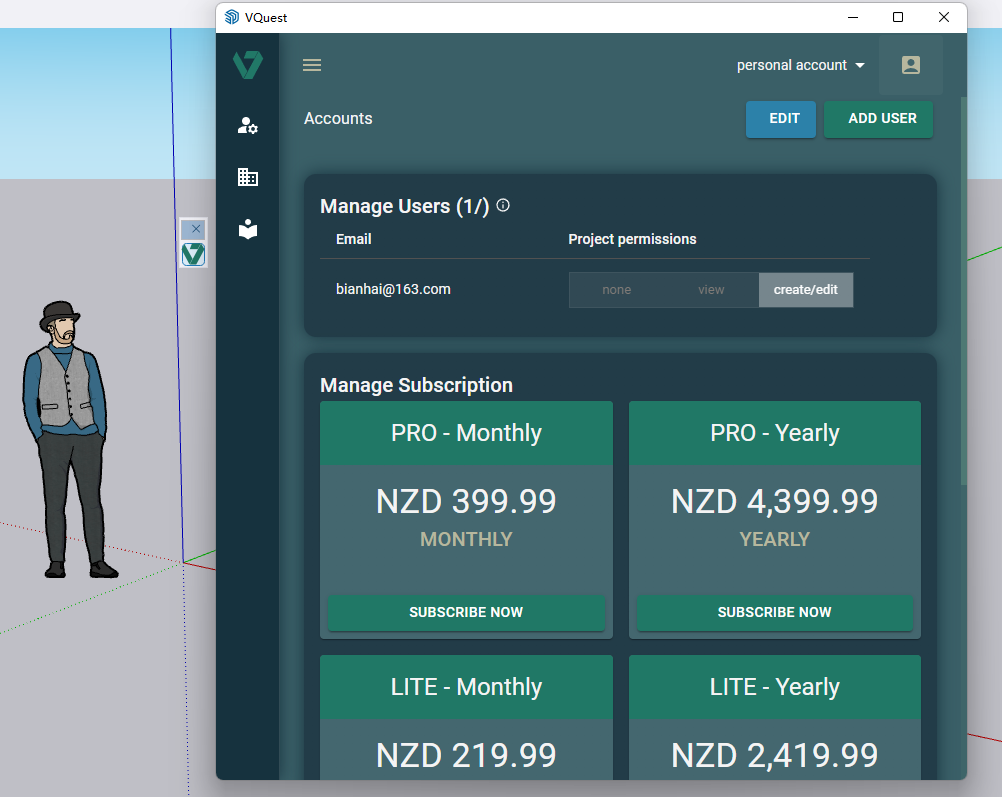The height and width of the screenshot is (797, 1002).
Task: Open user settings sidebar icon
Action: point(247,125)
